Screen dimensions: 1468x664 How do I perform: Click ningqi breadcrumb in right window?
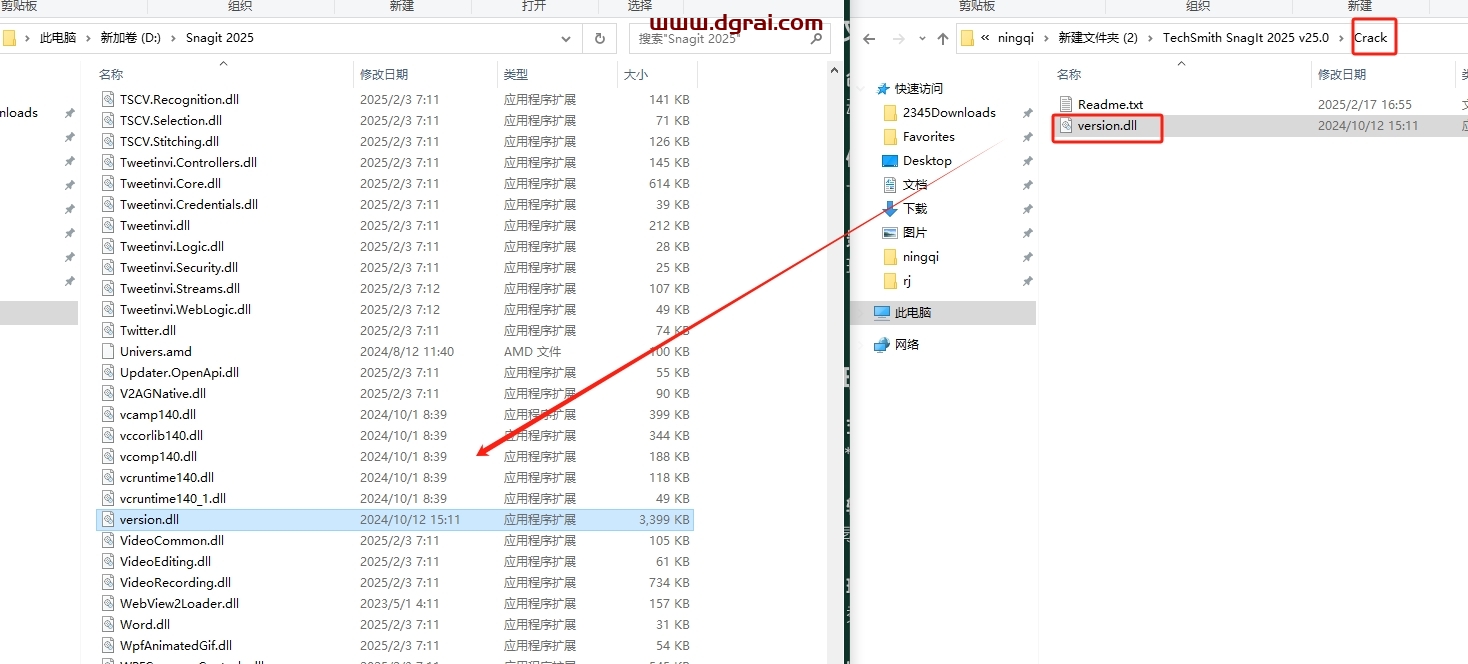tap(1018, 38)
